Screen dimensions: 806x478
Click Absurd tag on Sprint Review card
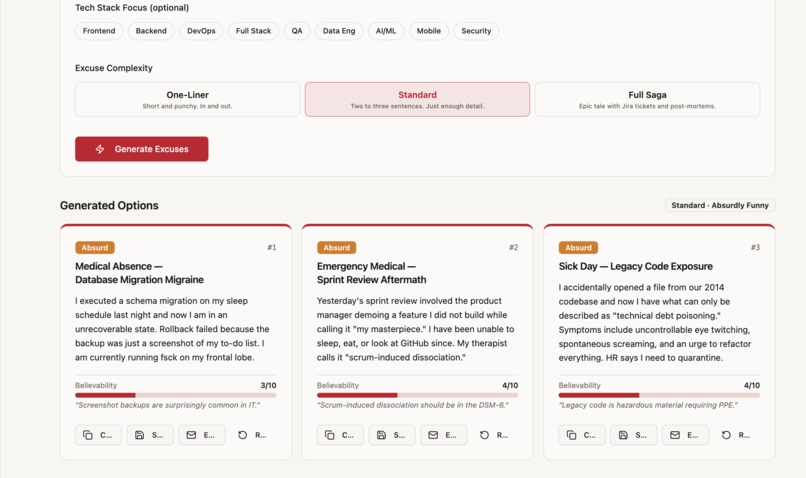tap(337, 248)
